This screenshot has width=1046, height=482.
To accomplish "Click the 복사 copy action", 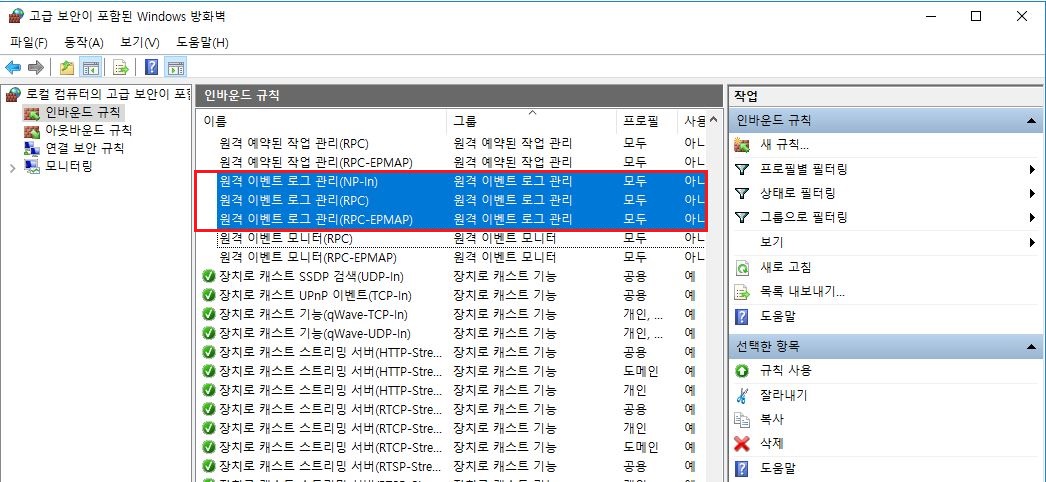I will coord(772,419).
